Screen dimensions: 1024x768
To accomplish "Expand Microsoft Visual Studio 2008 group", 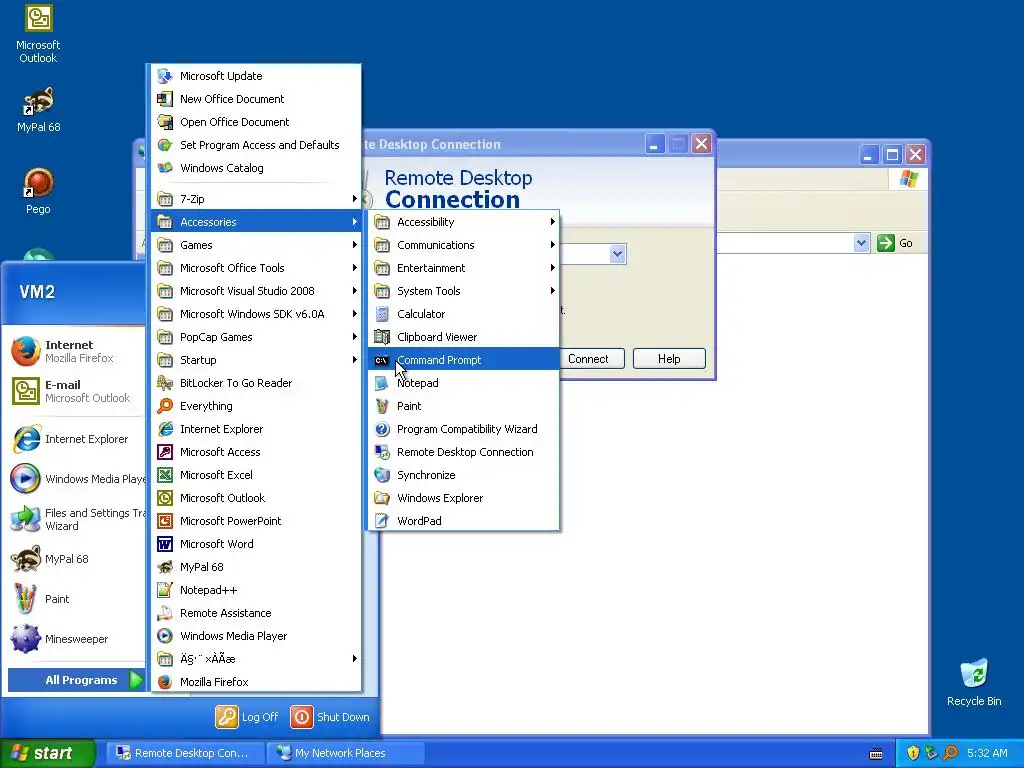I will pyautogui.click(x=256, y=291).
